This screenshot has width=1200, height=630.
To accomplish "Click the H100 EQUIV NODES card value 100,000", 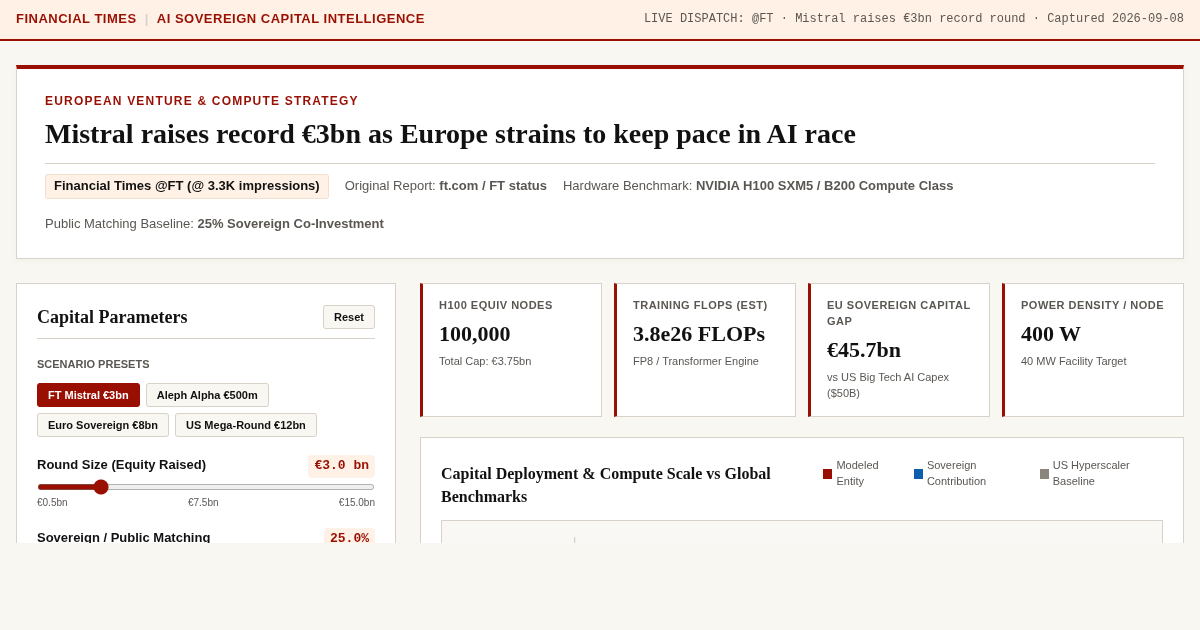I will pyautogui.click(x=475, y=334).
